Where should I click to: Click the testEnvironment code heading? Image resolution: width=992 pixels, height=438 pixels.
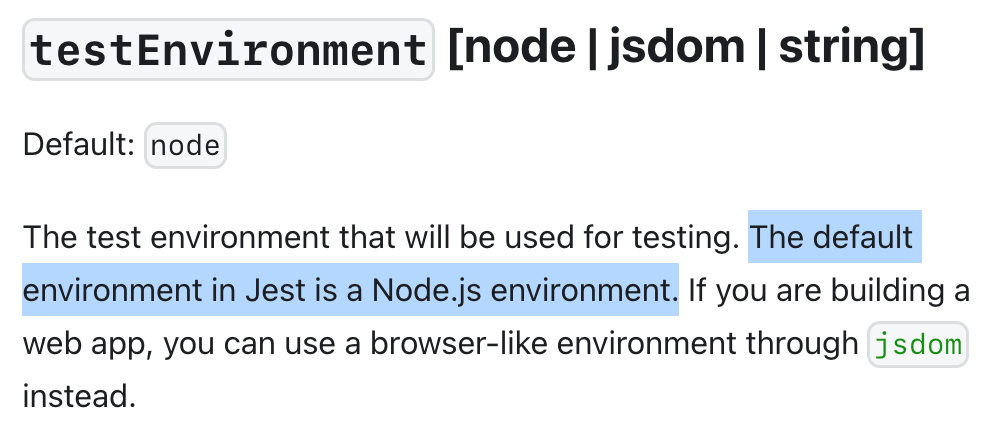228,49
